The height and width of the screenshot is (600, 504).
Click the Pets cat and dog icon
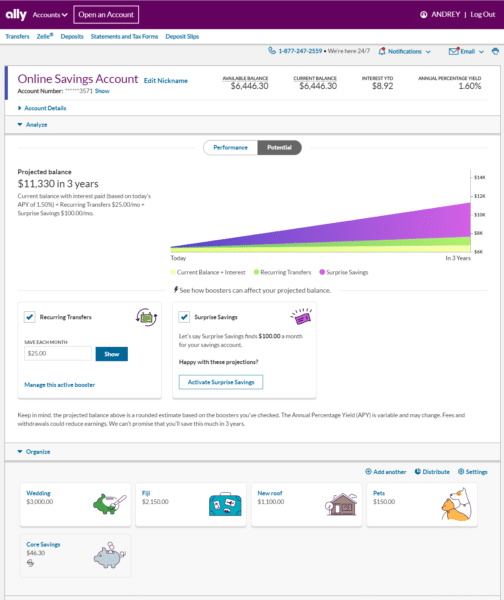[x=457, y=504]
